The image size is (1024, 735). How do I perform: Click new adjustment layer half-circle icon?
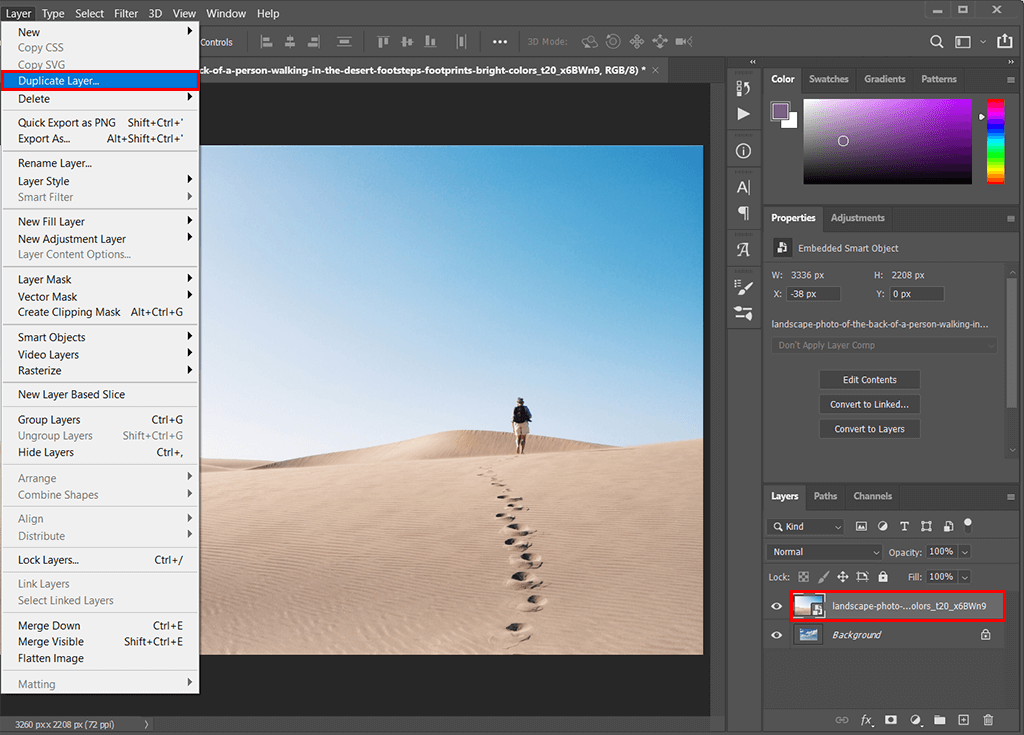point(916,720)
